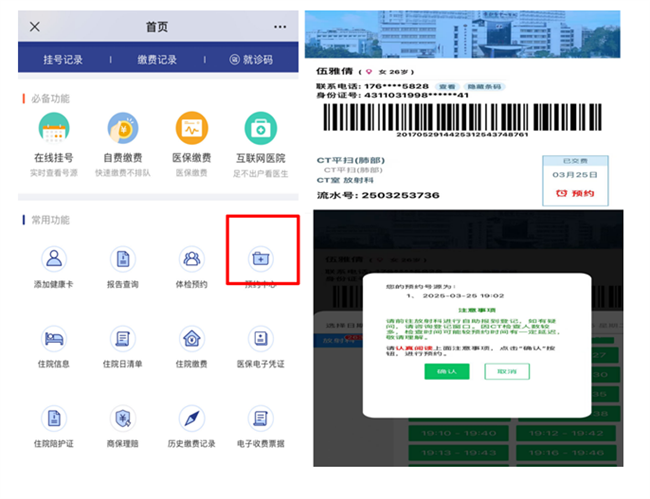This screenshot has width=650, height=499.
Task: Open 住院日清单 daily list icon
Action: (122, 339)
